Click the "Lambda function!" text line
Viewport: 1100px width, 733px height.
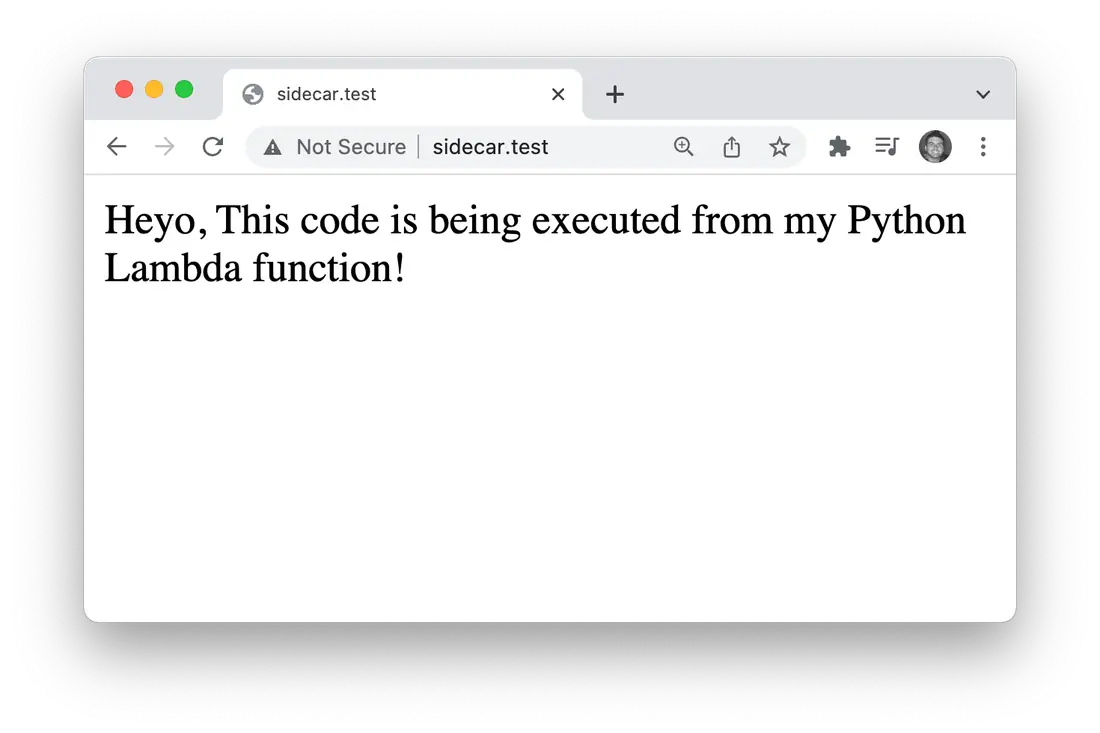(255, 268)
